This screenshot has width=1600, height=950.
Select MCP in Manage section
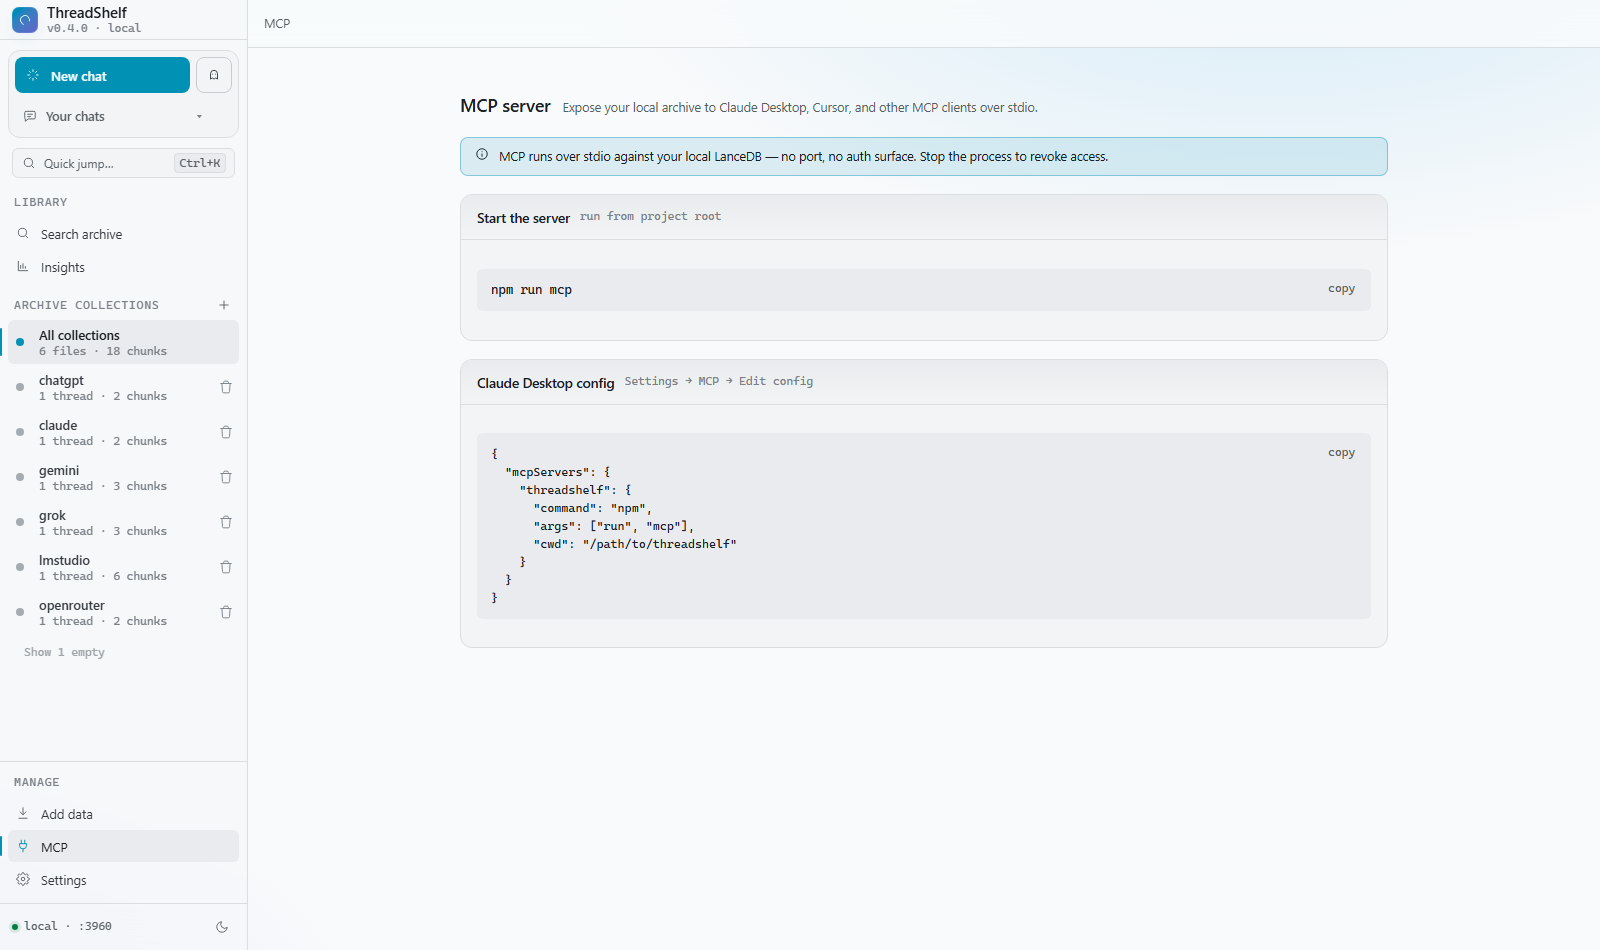[x=123, y=847]
